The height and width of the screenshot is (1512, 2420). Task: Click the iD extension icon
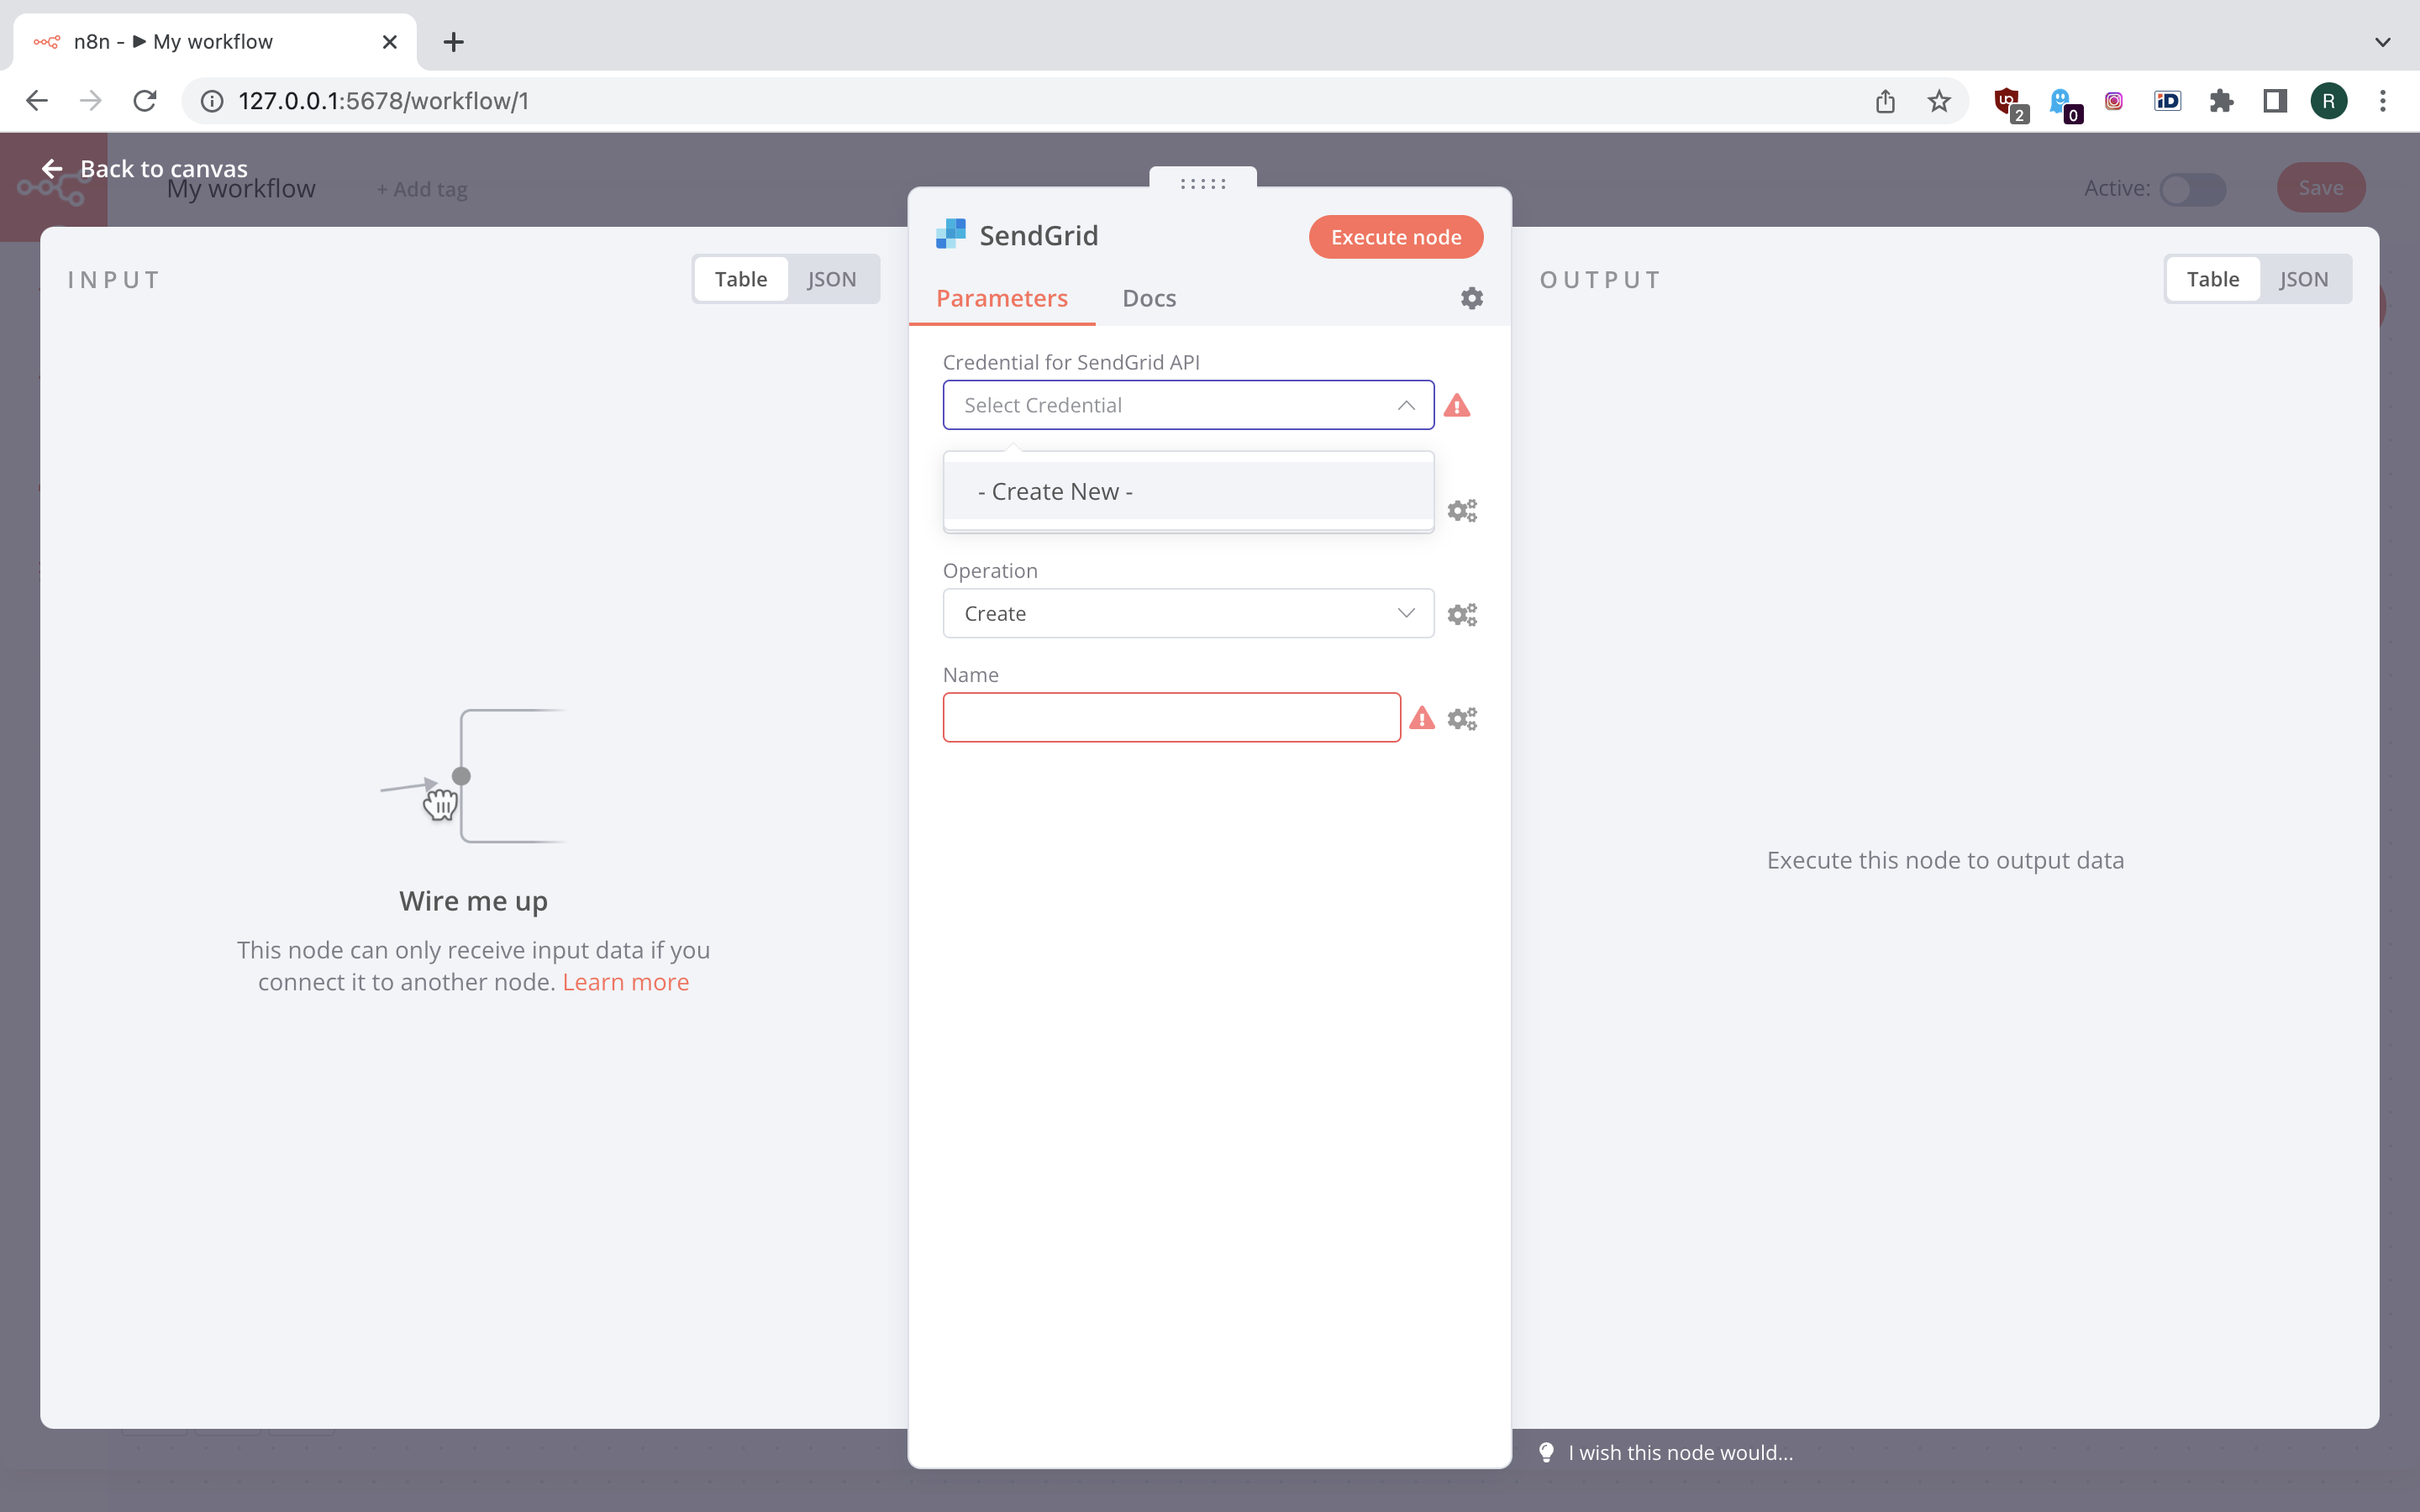[x=2167, y=101]
